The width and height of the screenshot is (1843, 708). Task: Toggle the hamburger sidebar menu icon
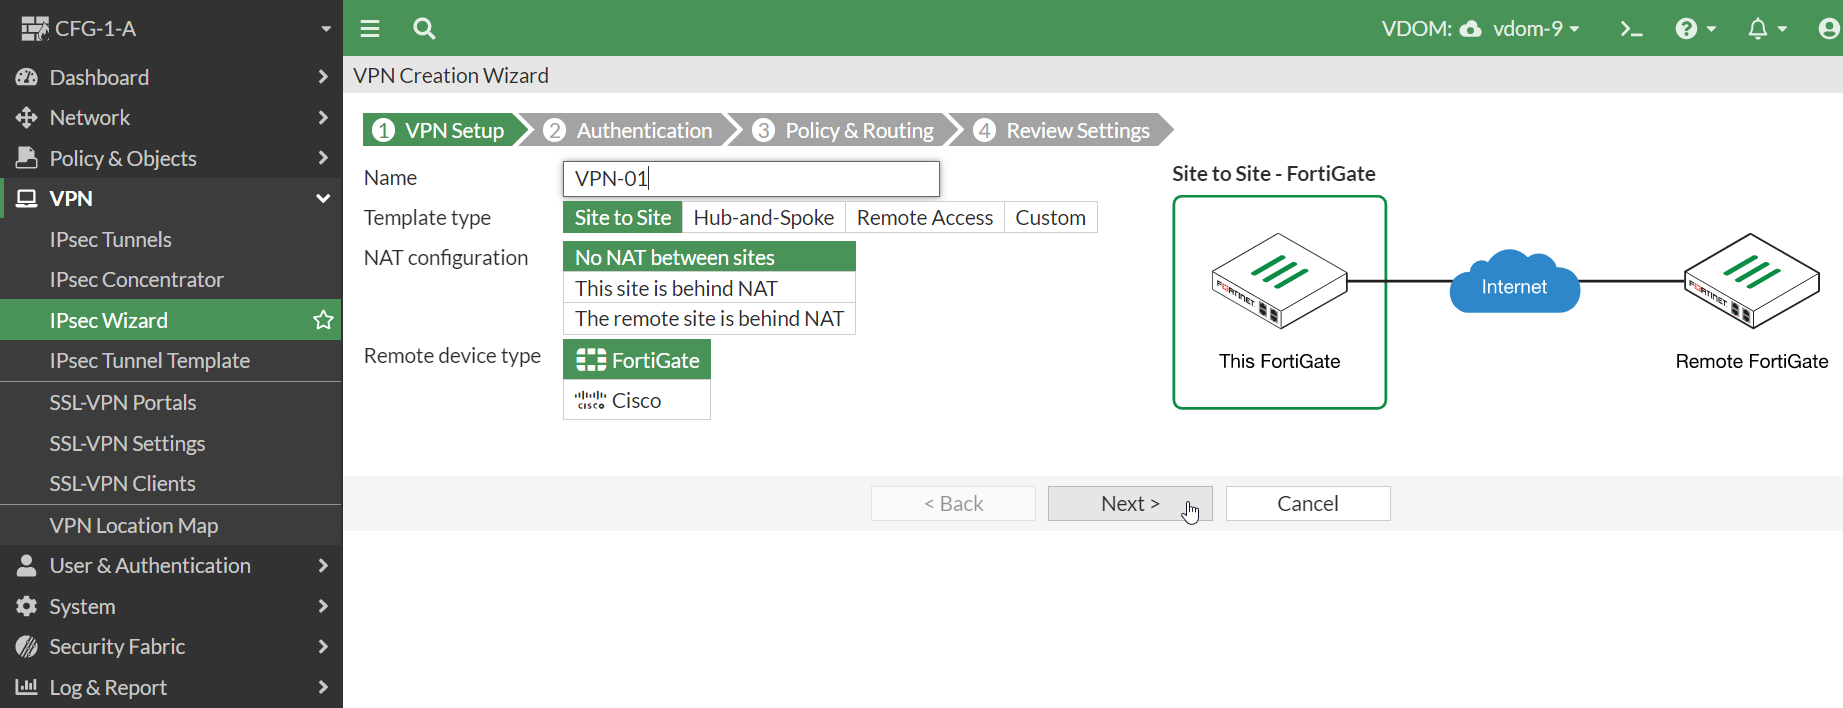coord(370,29)
